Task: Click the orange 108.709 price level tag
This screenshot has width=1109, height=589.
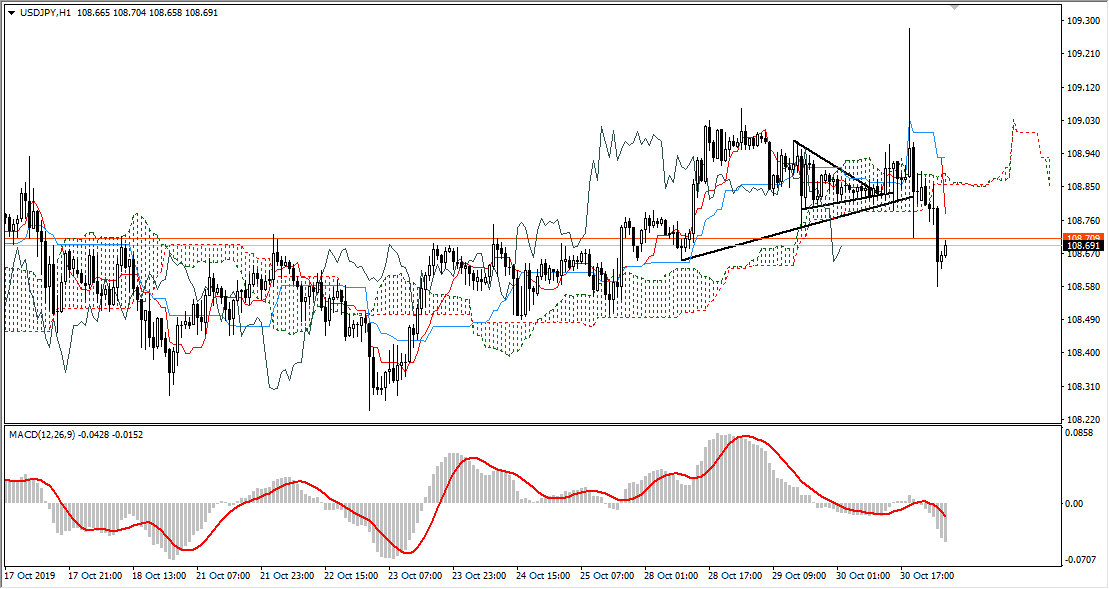Action: point(1083,238)
